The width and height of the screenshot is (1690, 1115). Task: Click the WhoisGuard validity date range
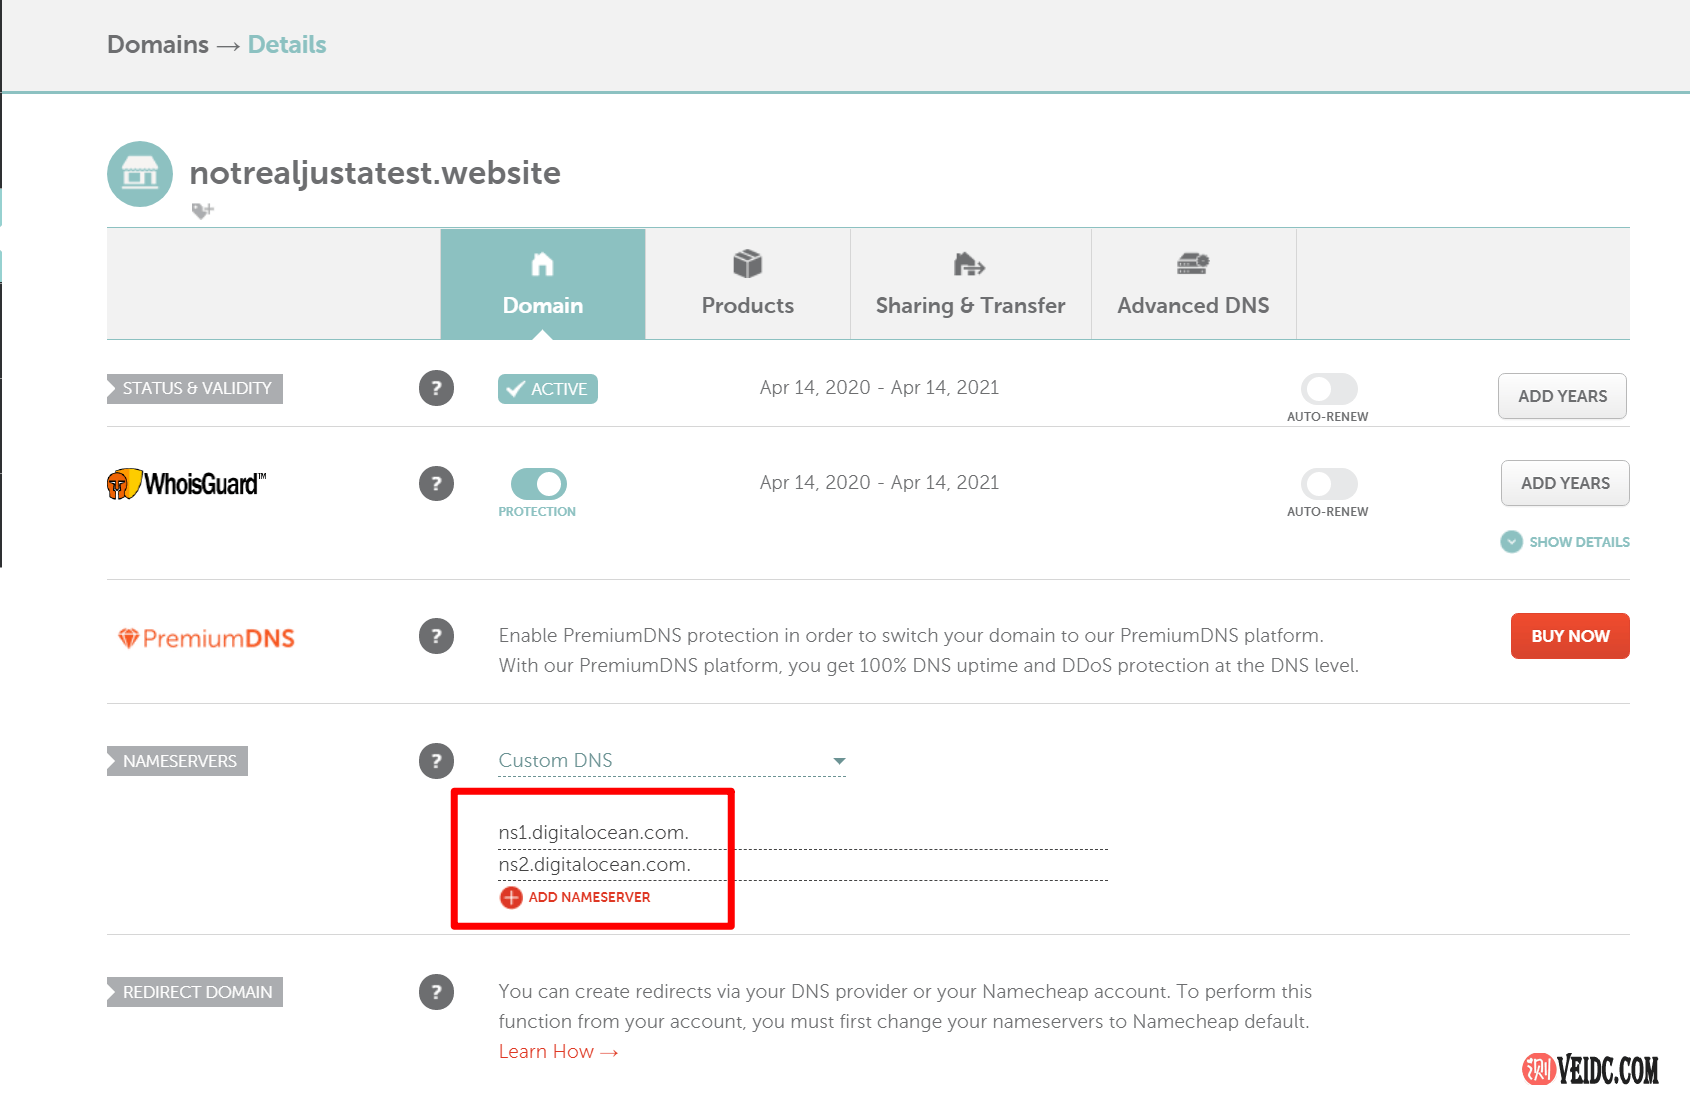(880, 483)
